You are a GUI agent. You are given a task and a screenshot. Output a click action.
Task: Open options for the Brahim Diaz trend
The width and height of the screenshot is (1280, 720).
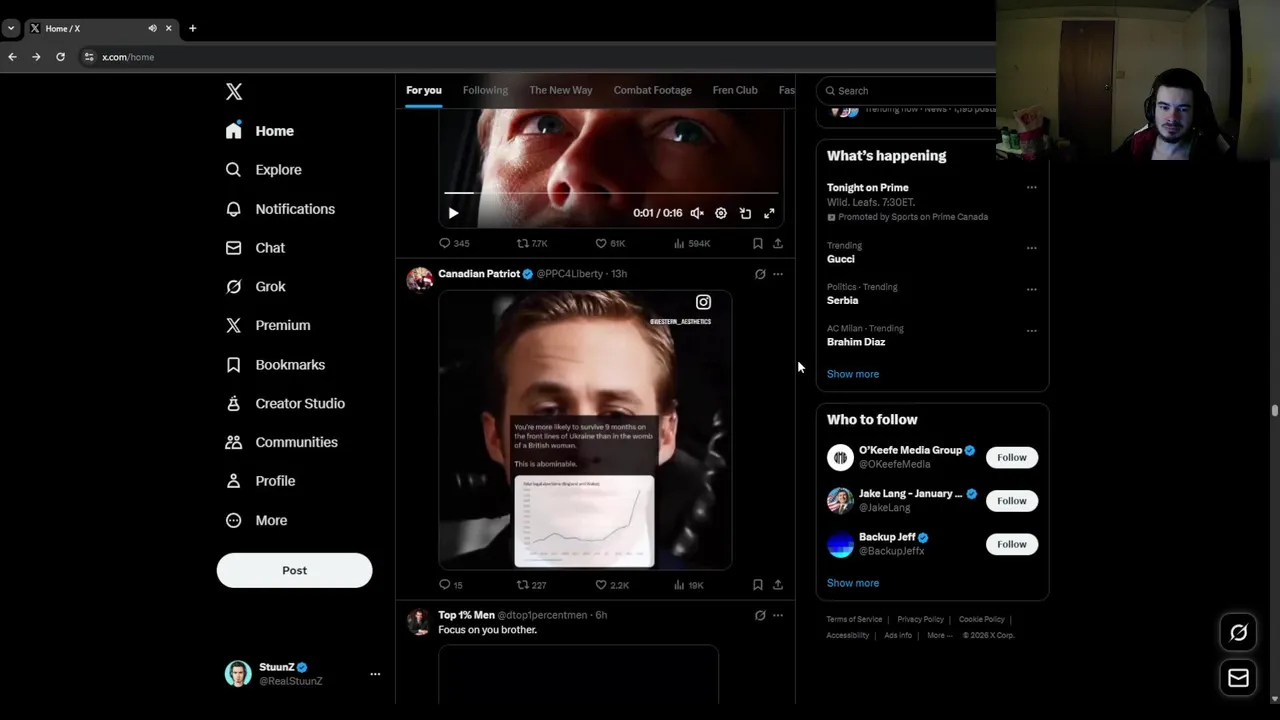click(x=1031, y=331)
